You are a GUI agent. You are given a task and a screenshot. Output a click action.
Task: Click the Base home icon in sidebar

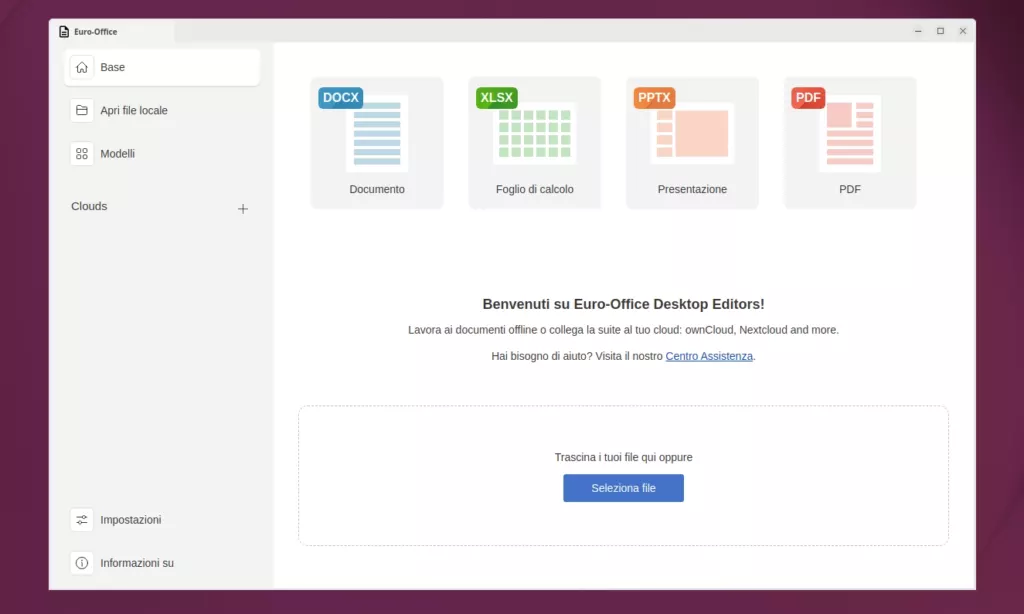coord(82,67)
